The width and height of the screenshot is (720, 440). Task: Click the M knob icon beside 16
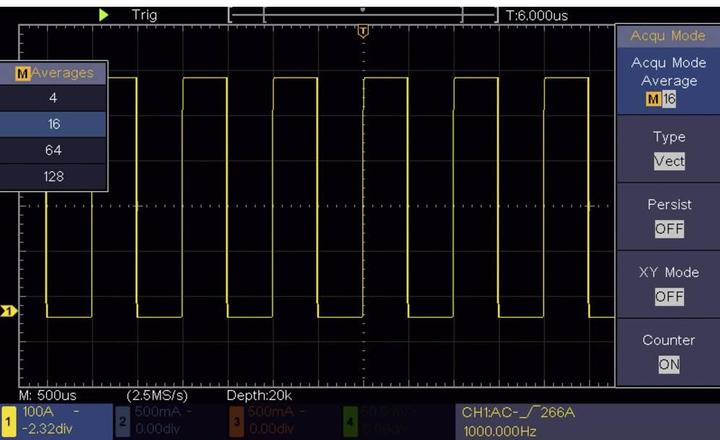pos(653,99)
